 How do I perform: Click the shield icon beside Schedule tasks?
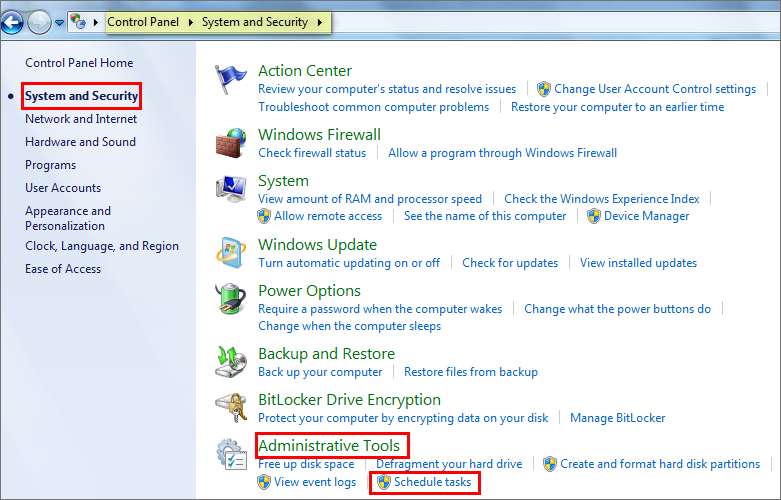[x=384, y=482]
